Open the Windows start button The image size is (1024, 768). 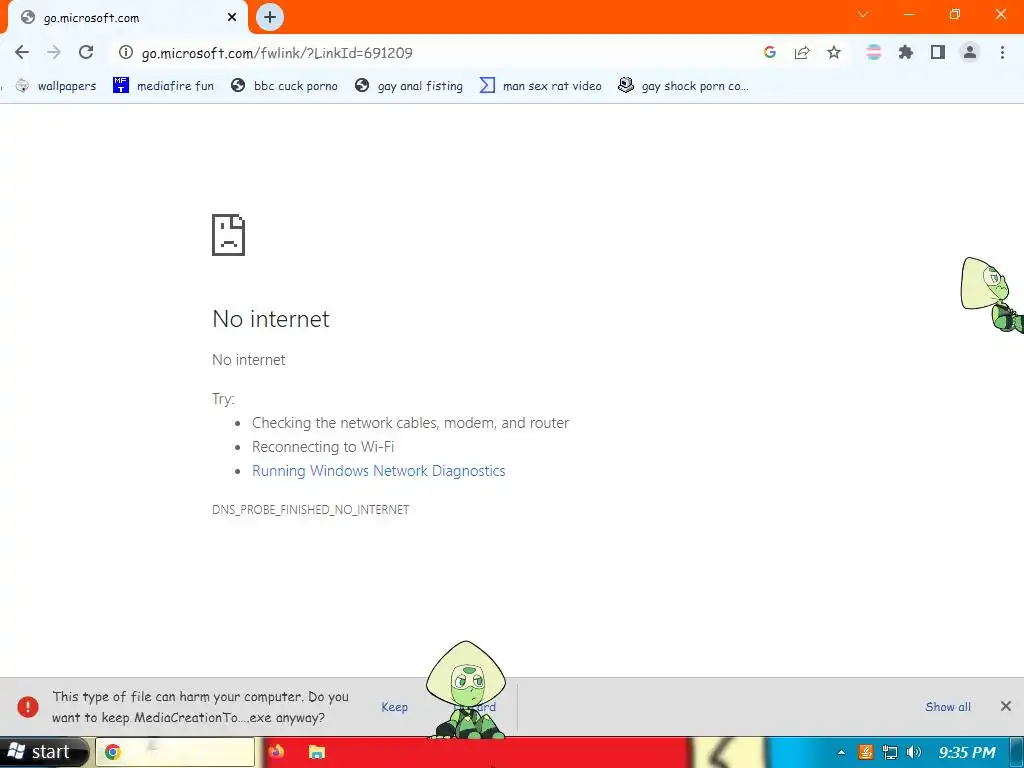[43, 752]
